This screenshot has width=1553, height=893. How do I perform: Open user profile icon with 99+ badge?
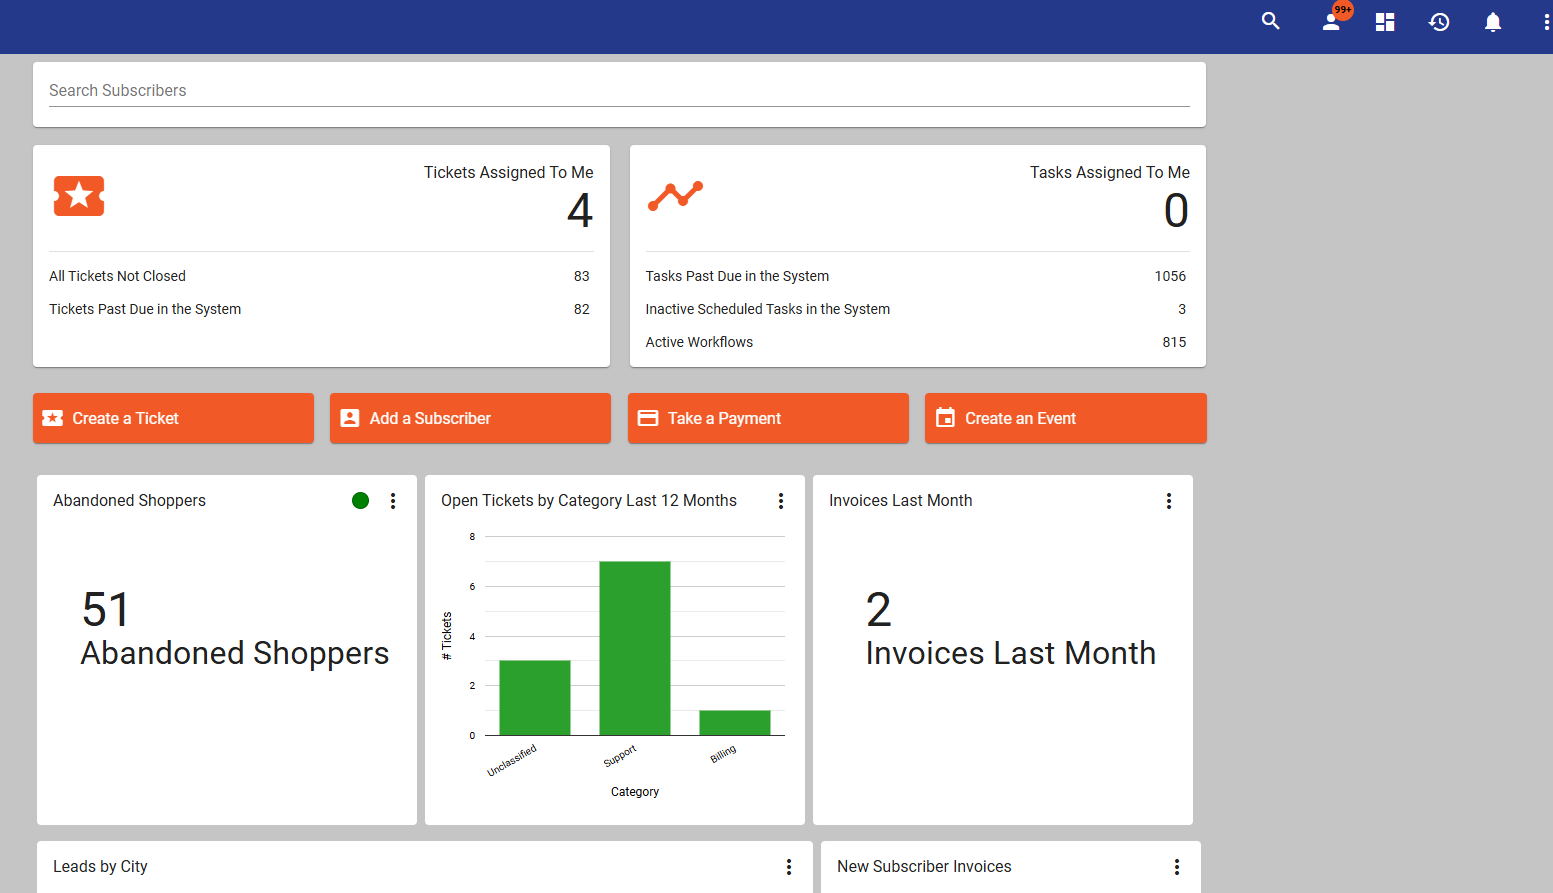click(x=1332, y=21)
